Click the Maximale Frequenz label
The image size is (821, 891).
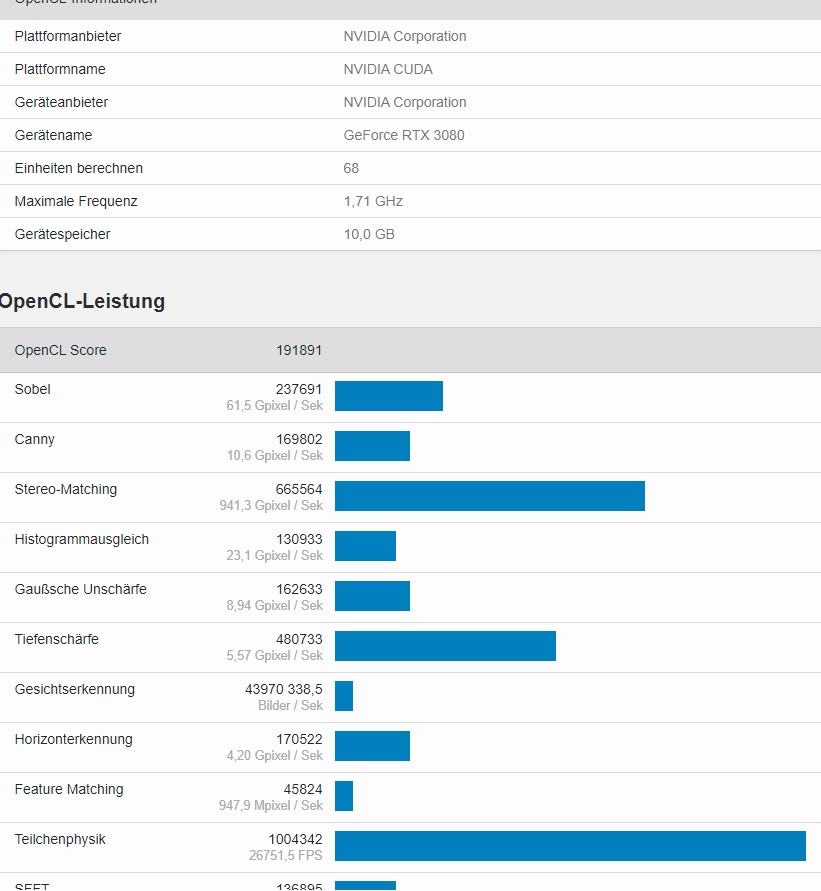76,201
